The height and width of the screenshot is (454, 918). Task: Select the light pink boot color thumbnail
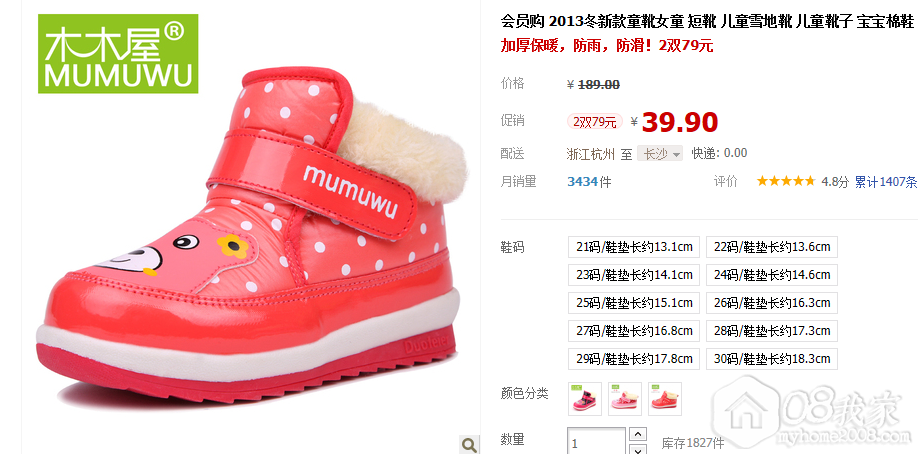(x=625, y=399)
